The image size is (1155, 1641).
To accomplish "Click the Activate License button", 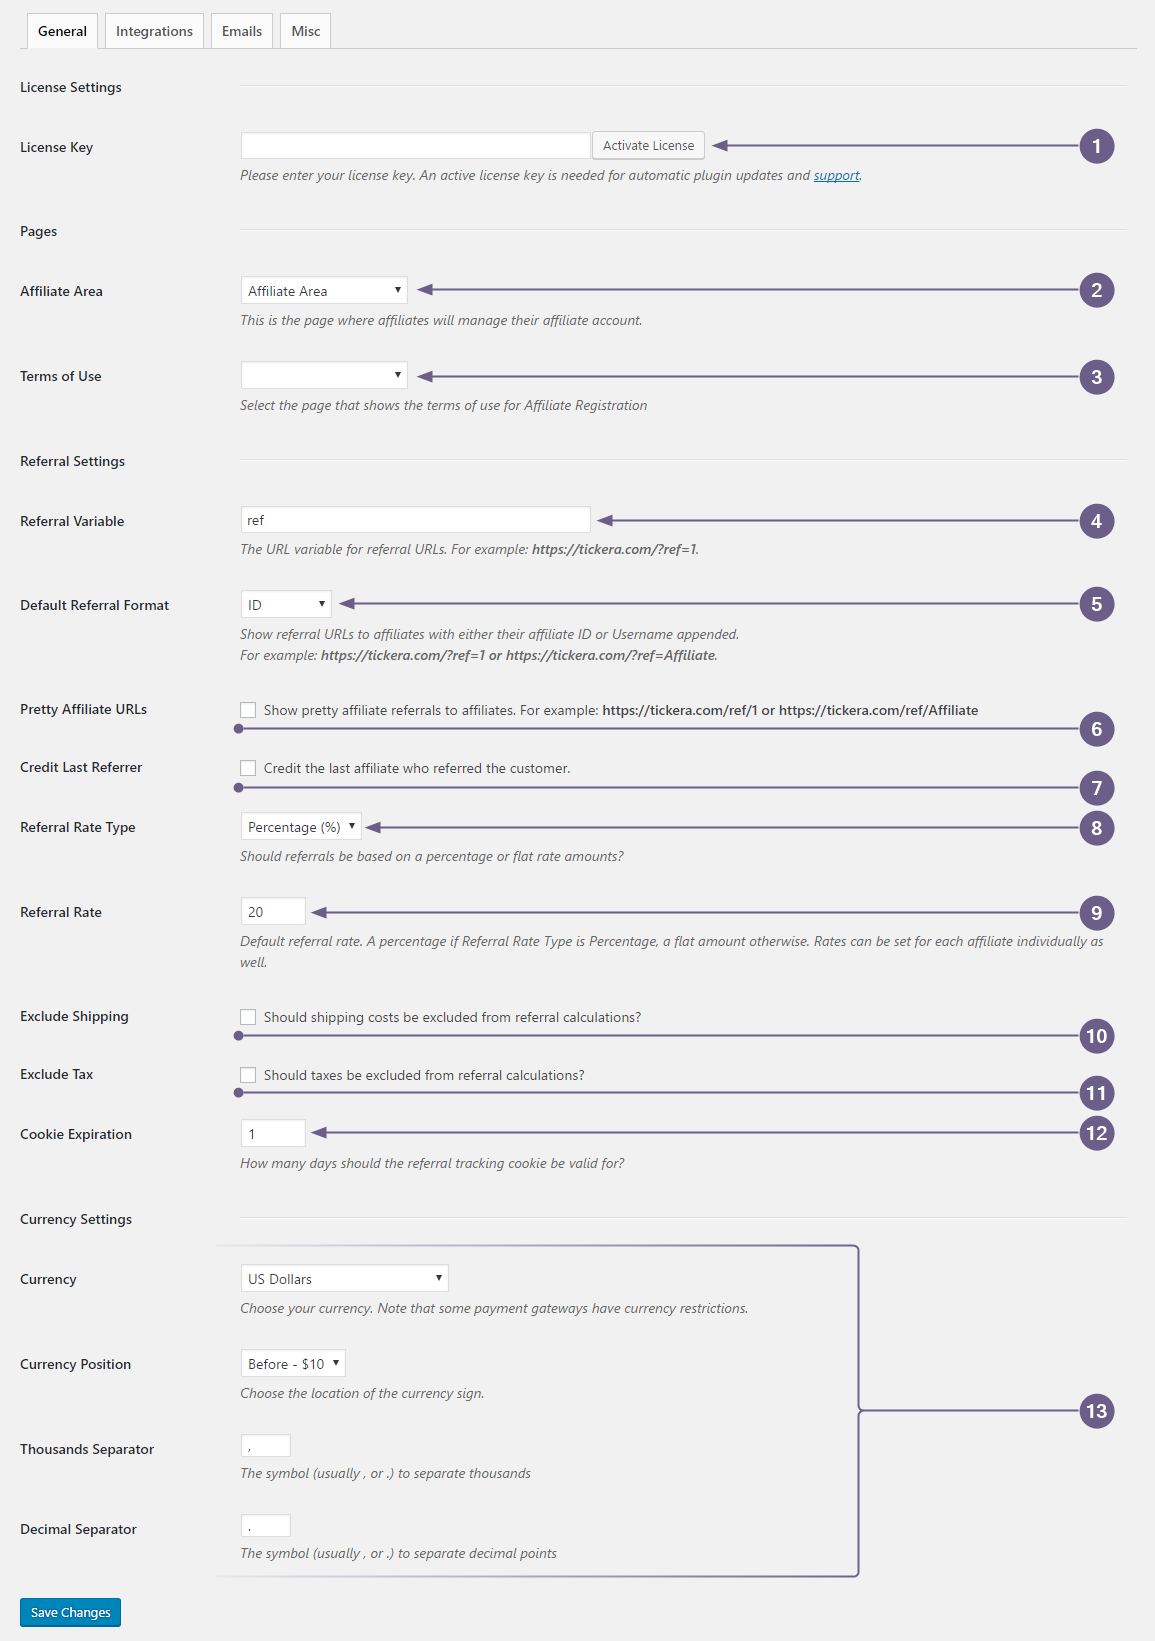I will pos(648,145).
